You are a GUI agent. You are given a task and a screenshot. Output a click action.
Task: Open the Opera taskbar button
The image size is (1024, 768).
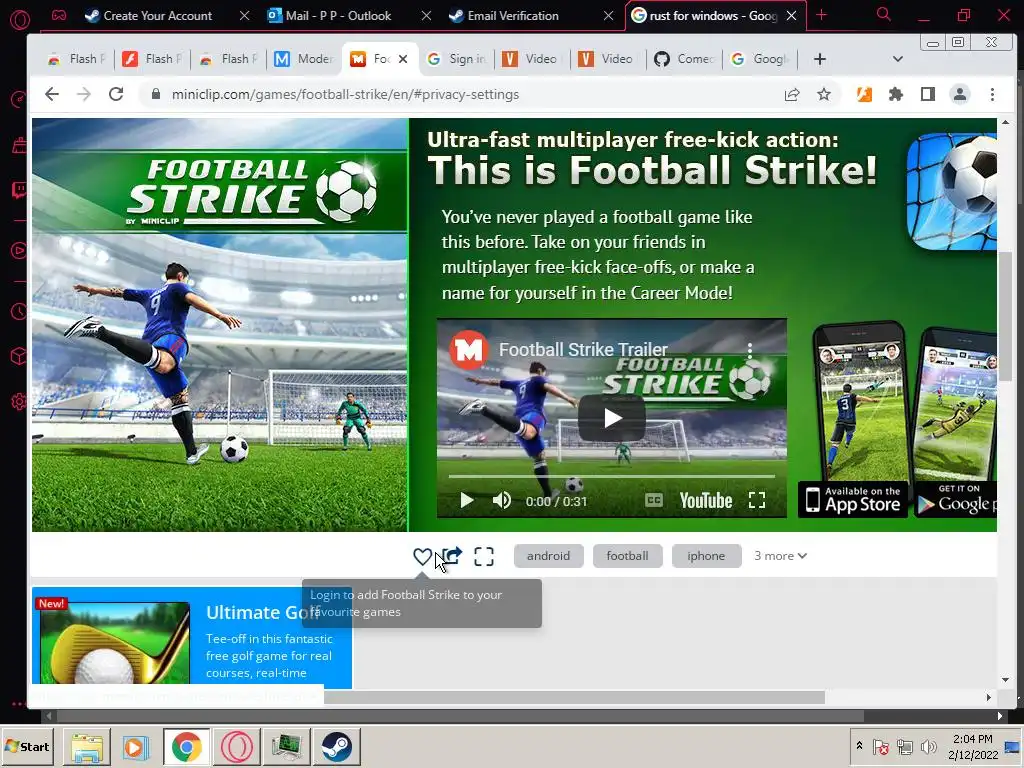point(237,747)
